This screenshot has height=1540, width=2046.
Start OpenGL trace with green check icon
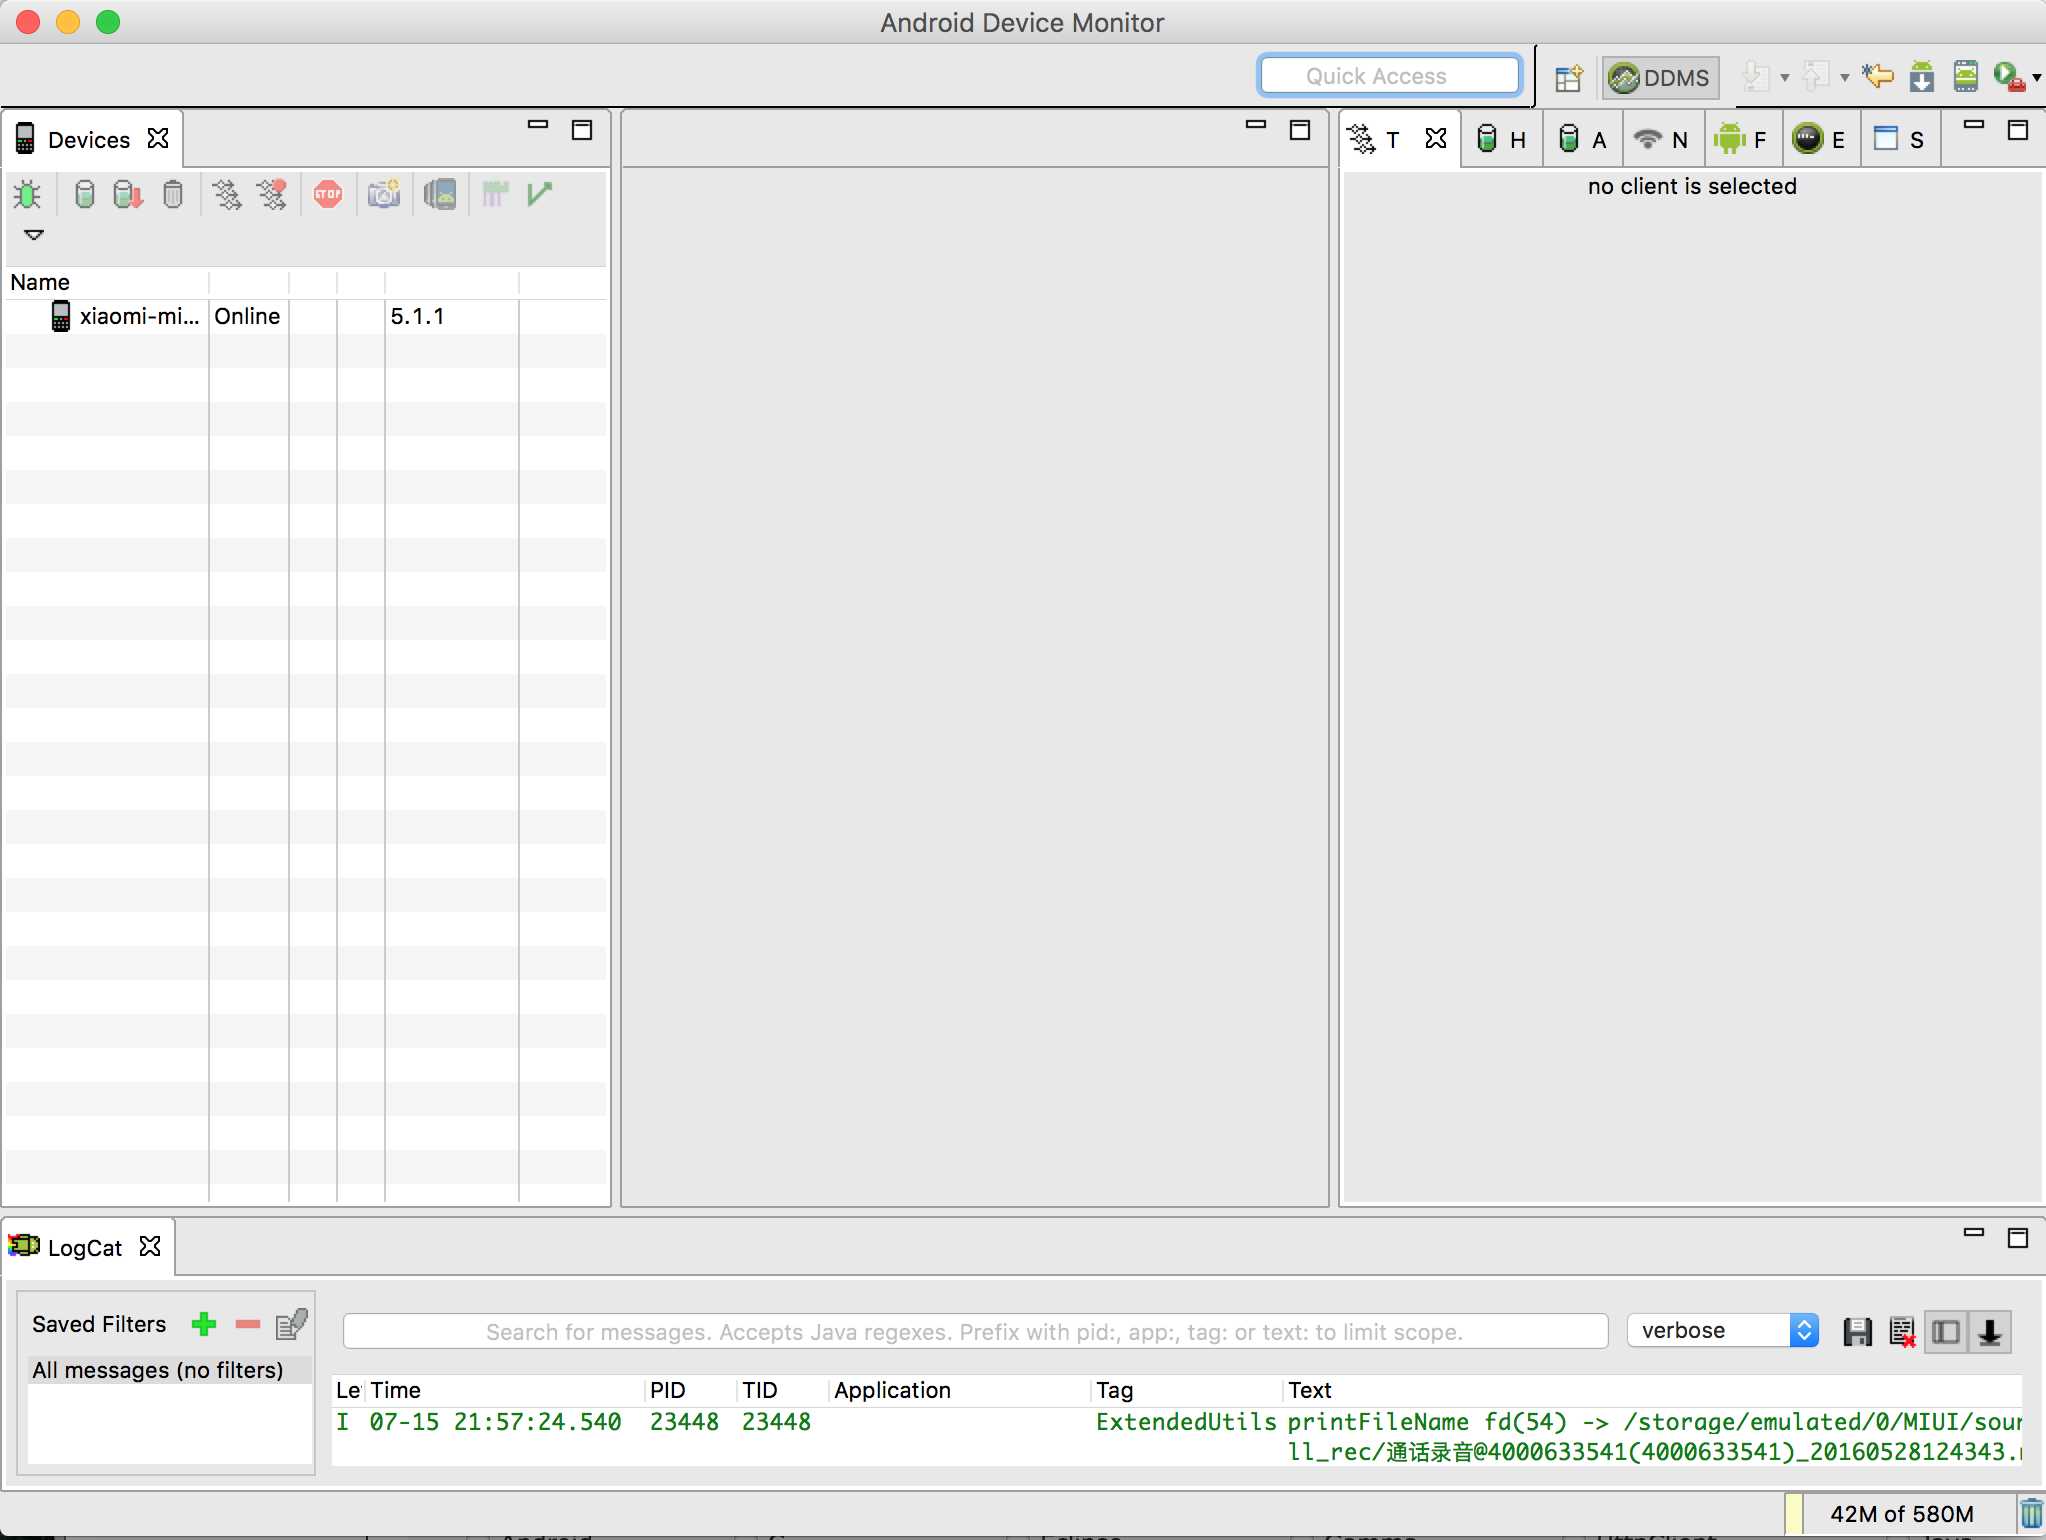pyautogui.click(x=540, y=194)
